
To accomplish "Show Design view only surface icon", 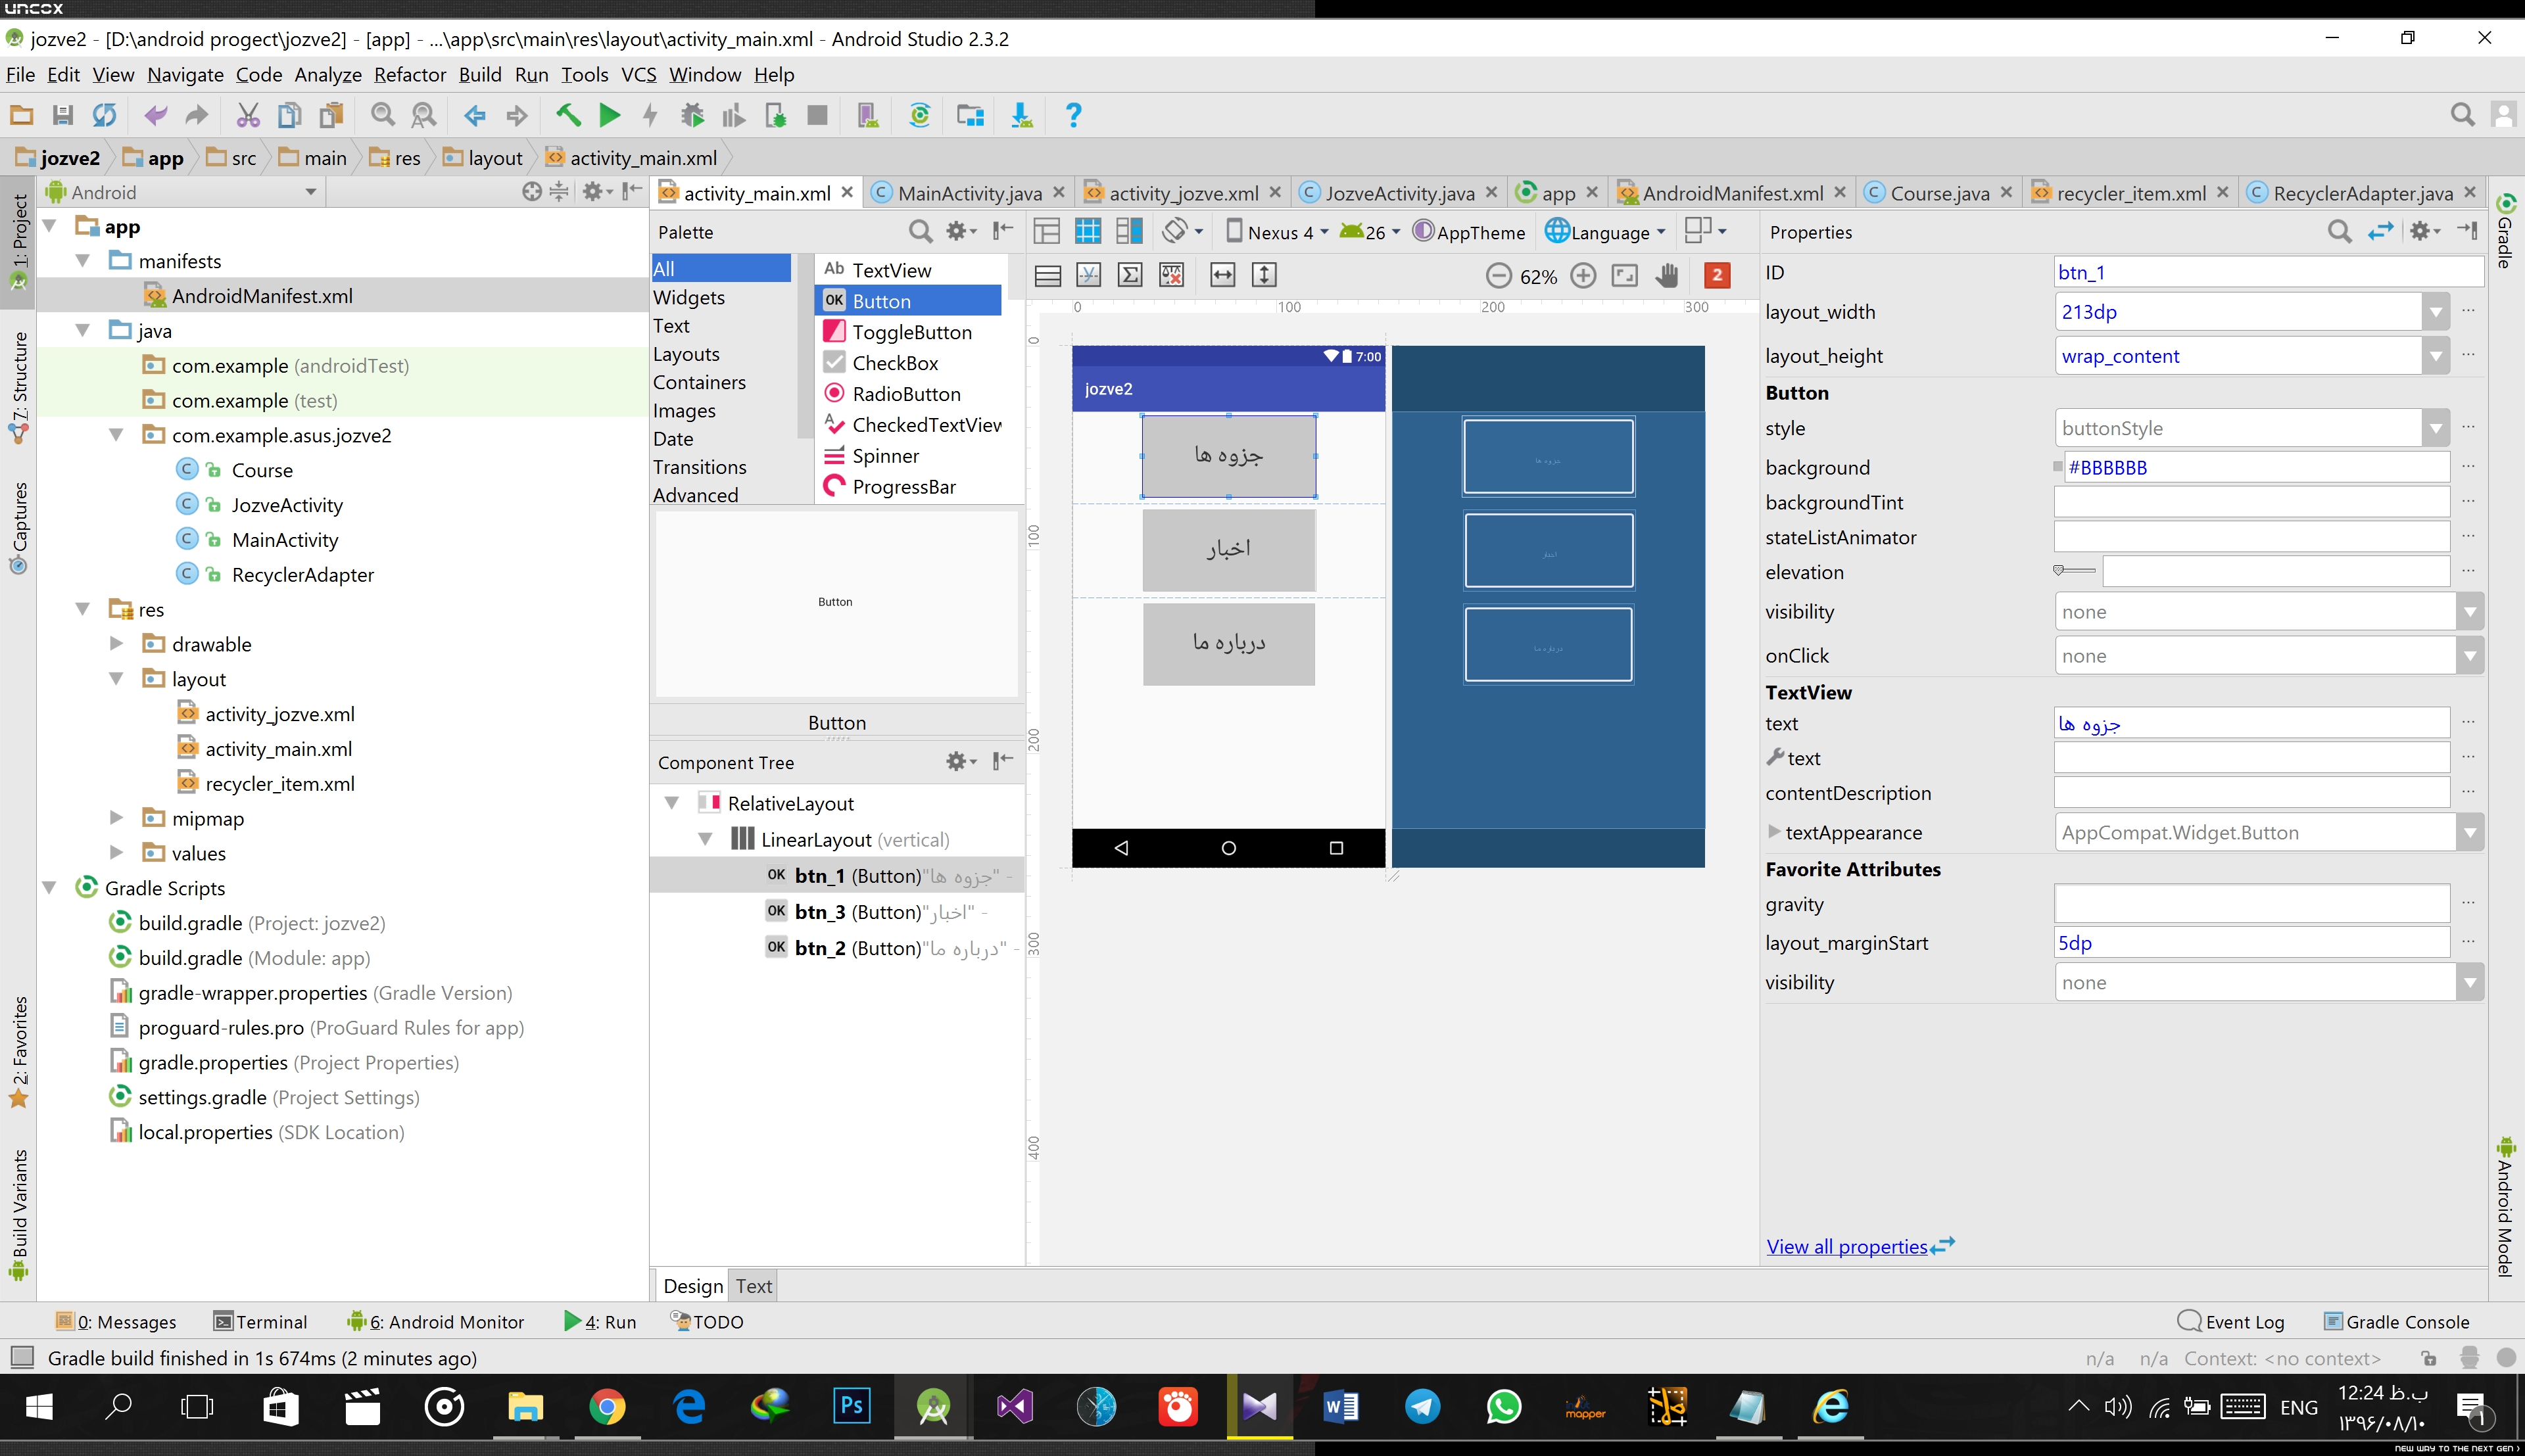I will tap(1046, 232).
